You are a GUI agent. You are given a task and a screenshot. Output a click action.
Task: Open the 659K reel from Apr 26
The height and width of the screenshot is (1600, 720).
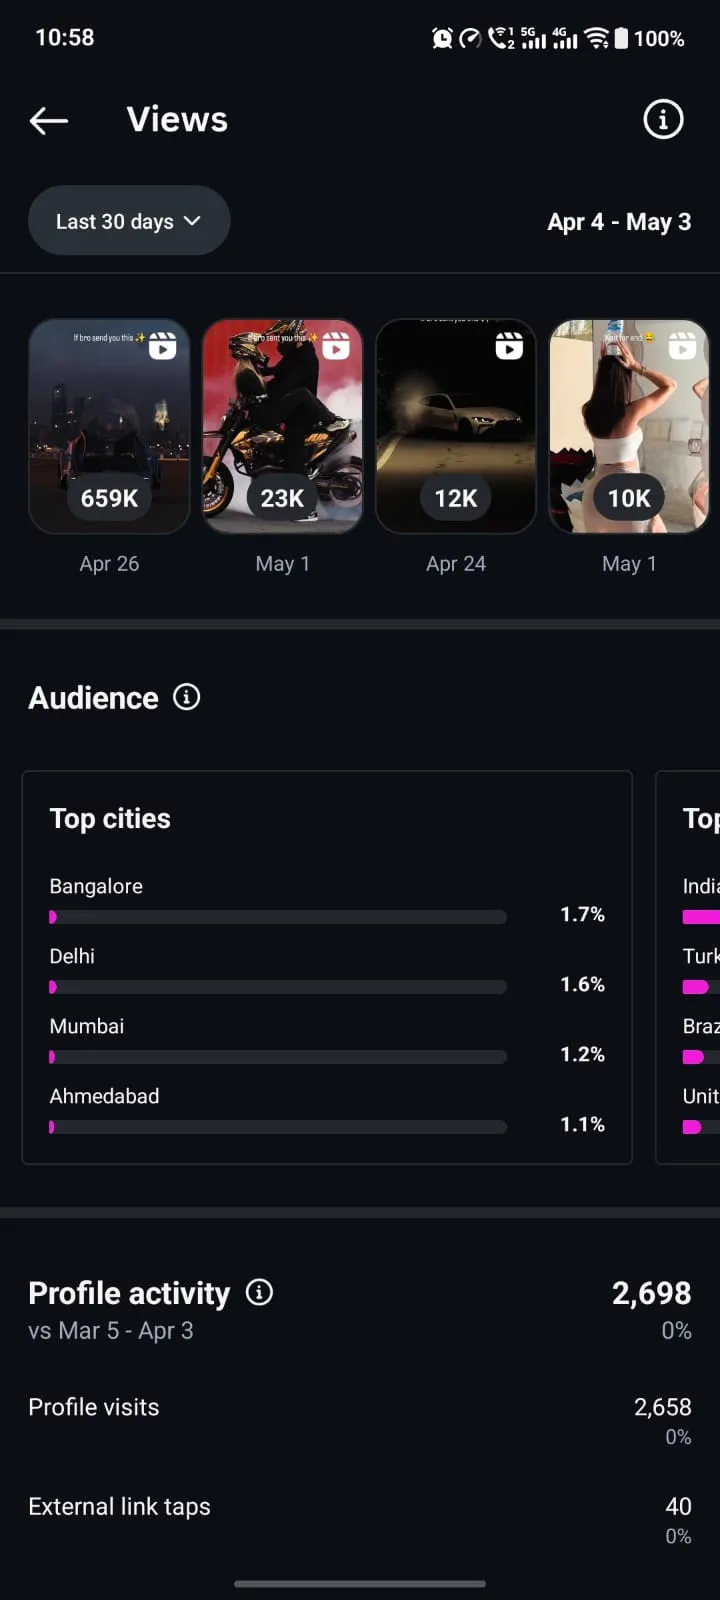click(109, 426)
